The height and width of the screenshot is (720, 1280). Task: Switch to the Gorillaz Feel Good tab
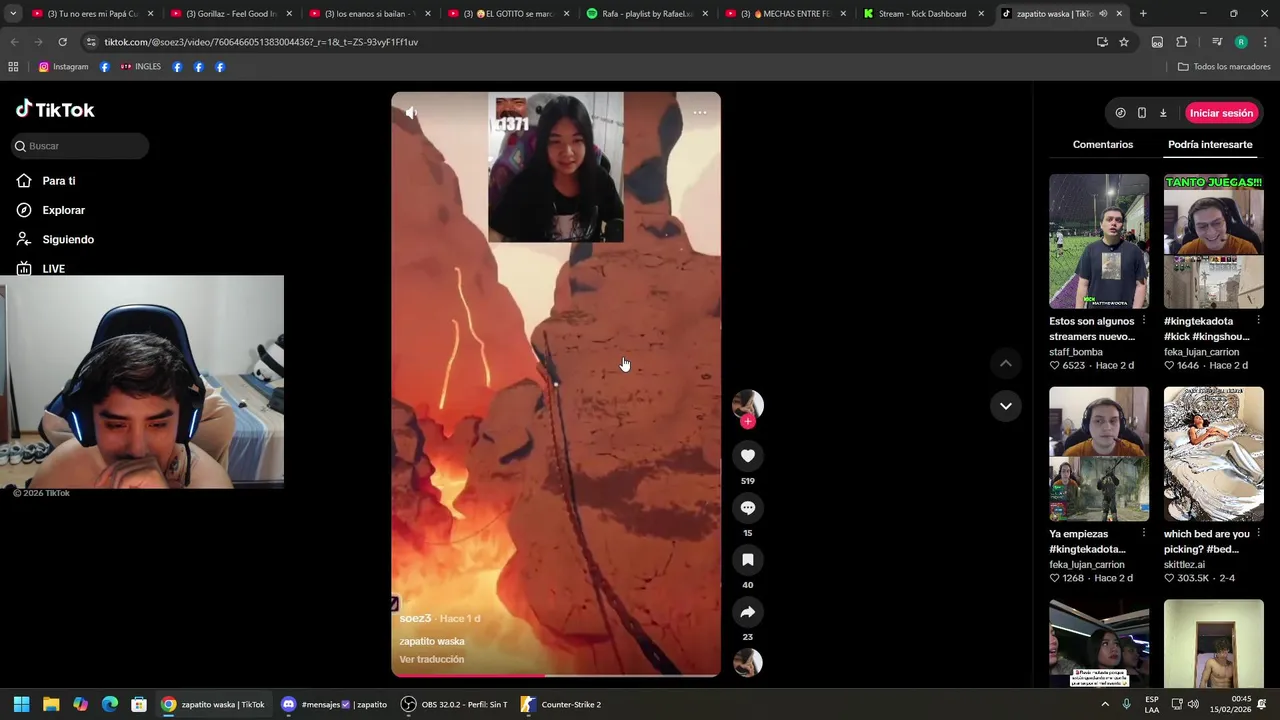click(x=231, y=14)
